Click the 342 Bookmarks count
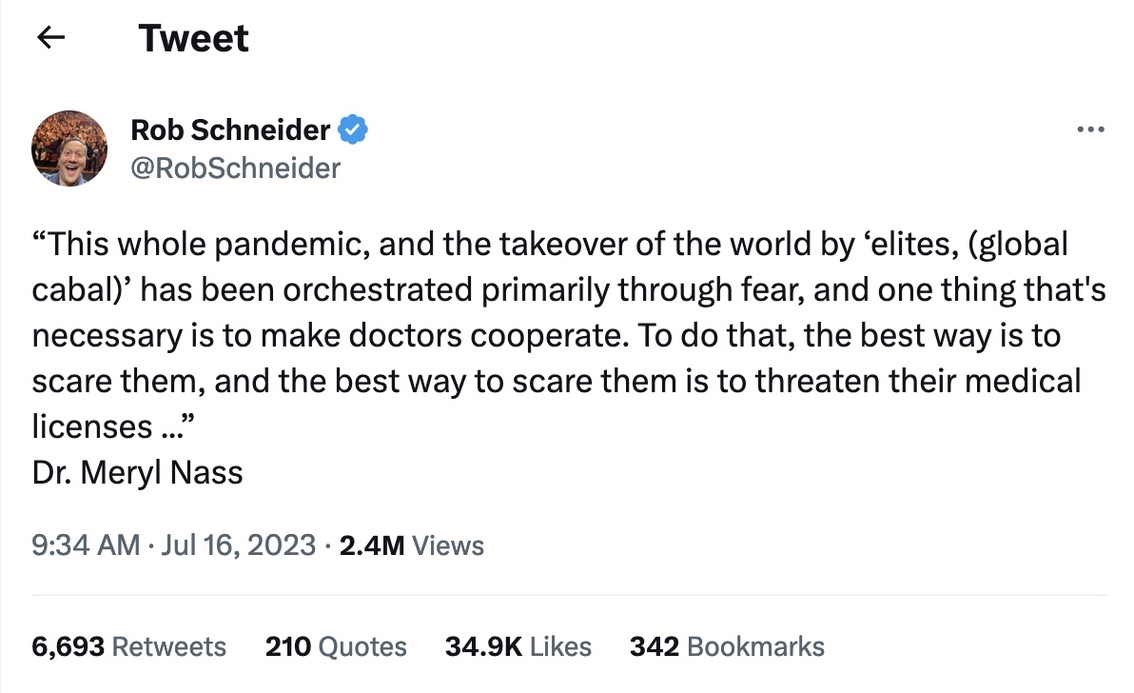The height and width of the screenshot is (693, 1134). coord(727,647)
